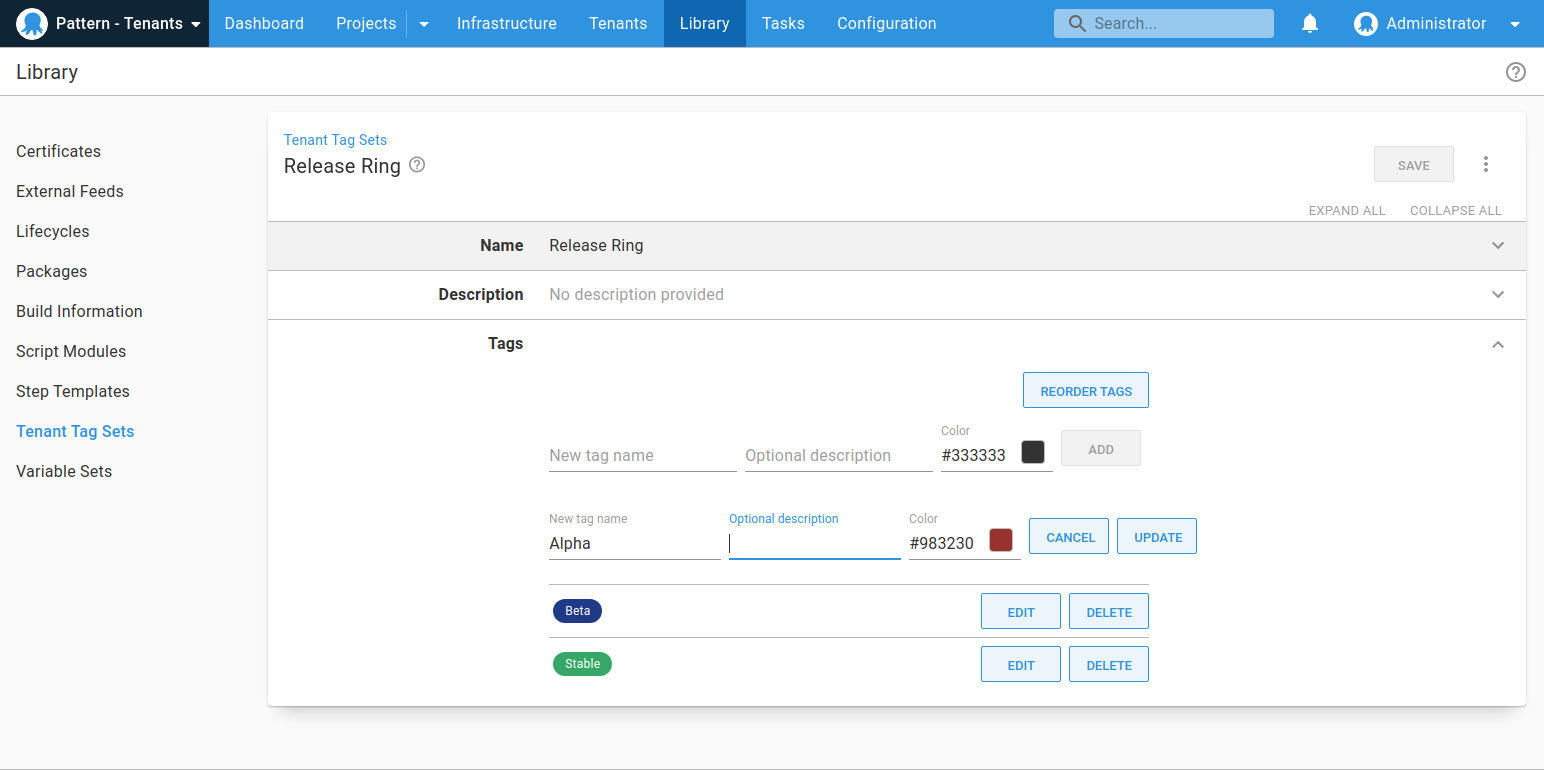Image resolution: width=1544 pixels, height=770 pixels.
Task: Click the Reorder Tags button
Action: (1085, 391)
